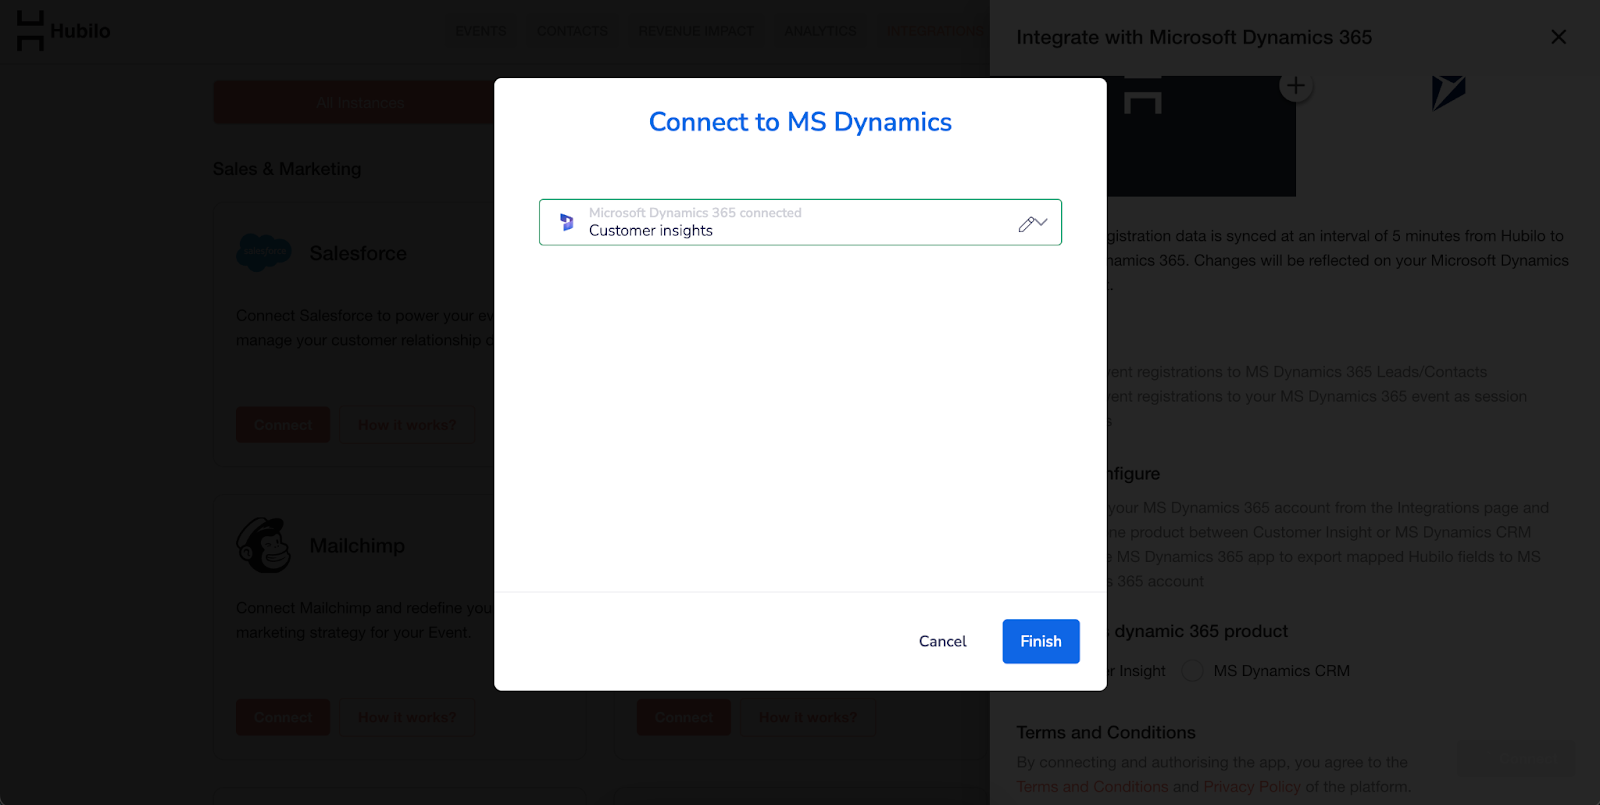Click Cancel in the Connect to MS Dynamics dialog

coord(942,641)
